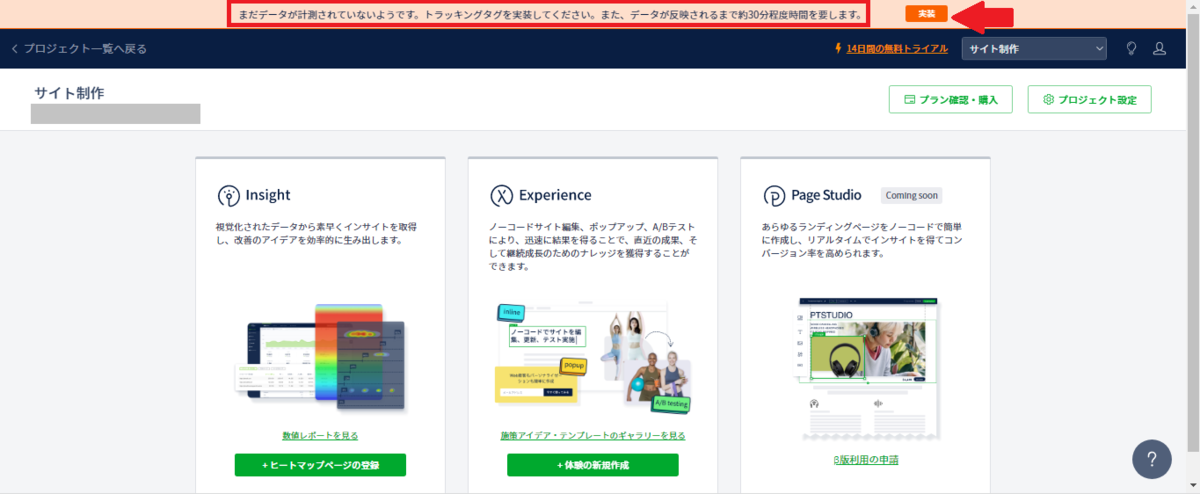Open the 14日間の無料トライアル link
Viewport: 1200px width, 494px height.
coord(898,48)
